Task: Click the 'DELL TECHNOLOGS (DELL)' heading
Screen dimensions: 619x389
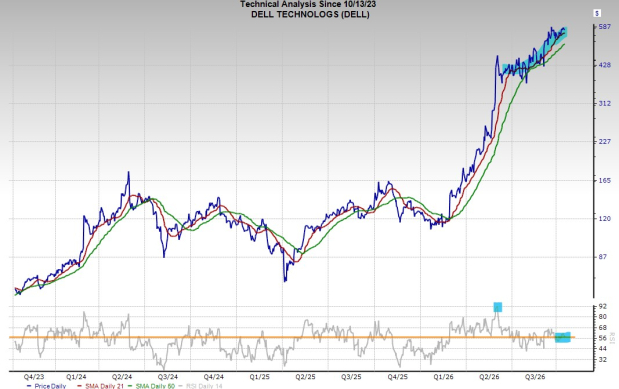Action: pos(310,15)
